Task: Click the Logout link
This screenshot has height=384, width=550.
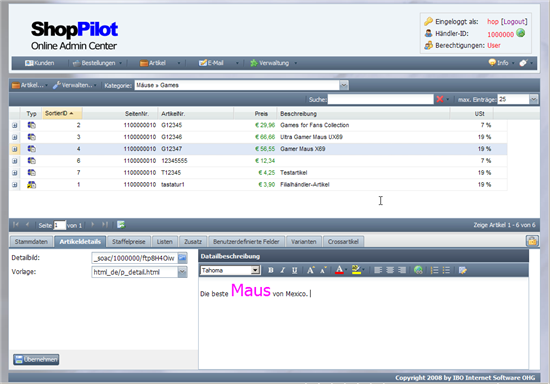Action: click(514, 21)
